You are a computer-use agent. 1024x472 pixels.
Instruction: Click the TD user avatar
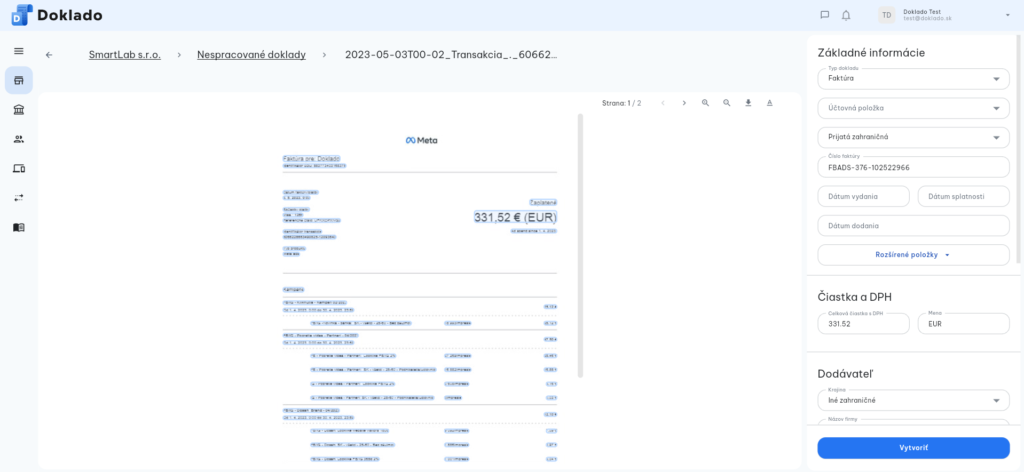886,15
